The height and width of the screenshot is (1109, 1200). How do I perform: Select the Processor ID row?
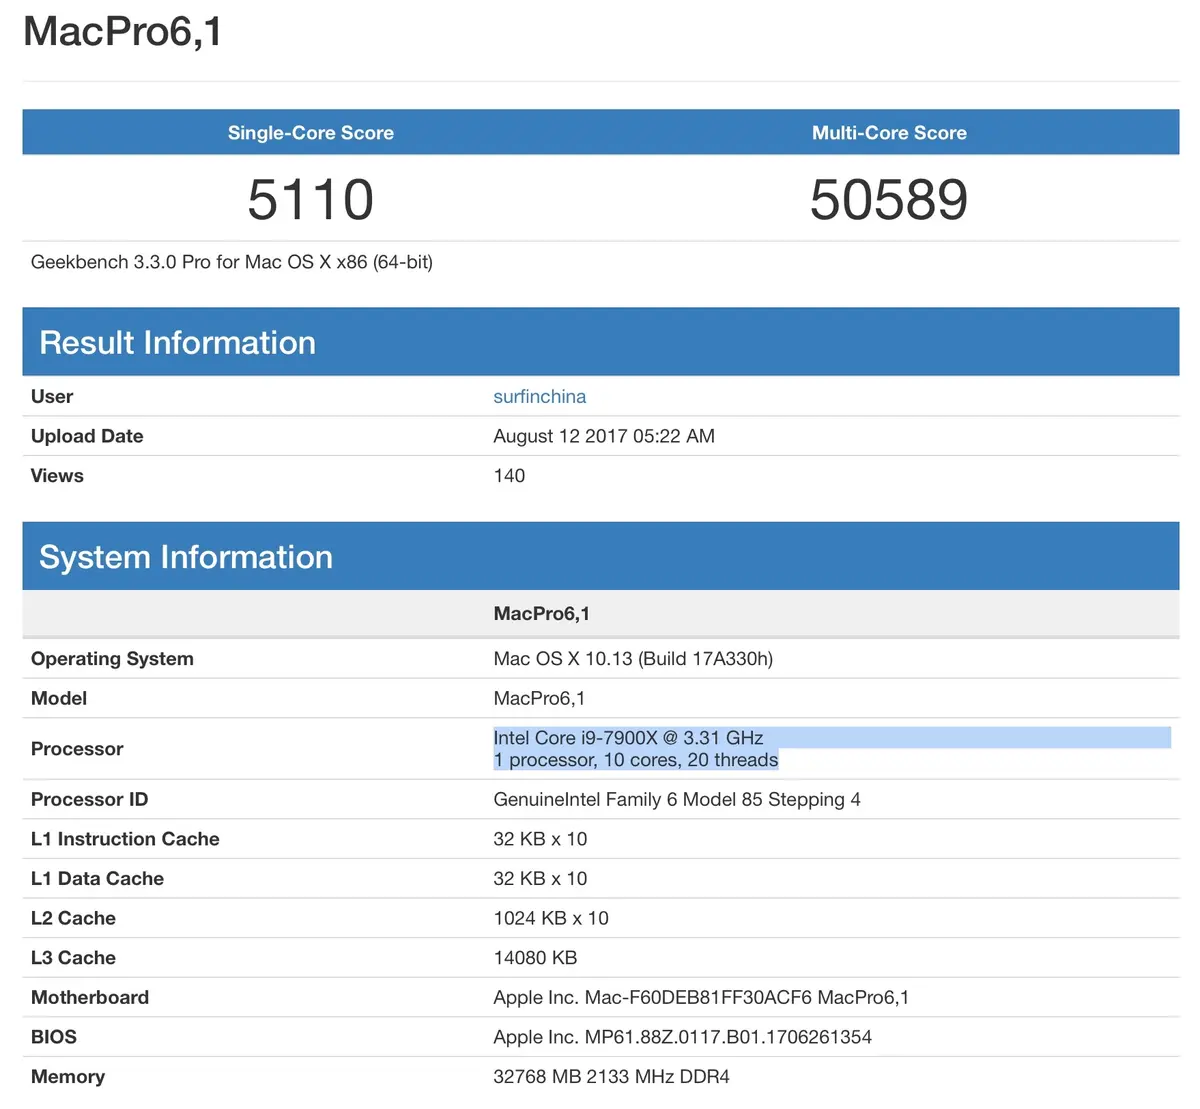678,799
